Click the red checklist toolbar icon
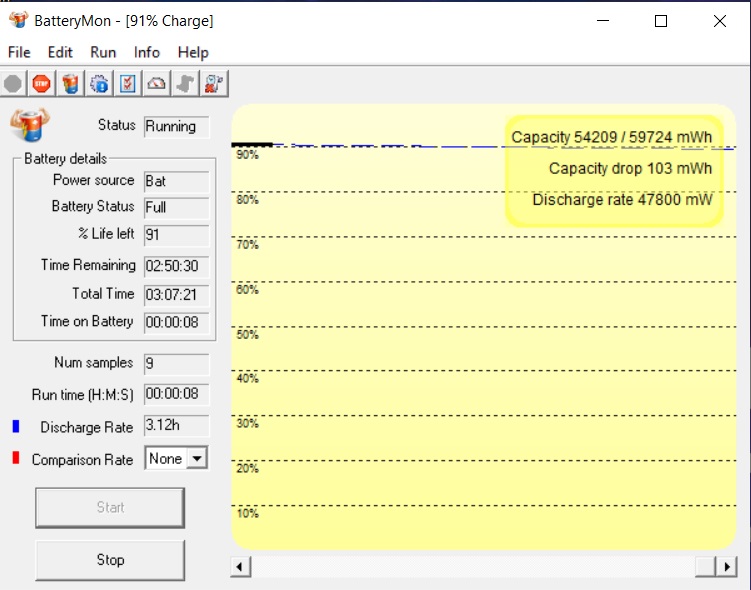 [x=128, y=84]
